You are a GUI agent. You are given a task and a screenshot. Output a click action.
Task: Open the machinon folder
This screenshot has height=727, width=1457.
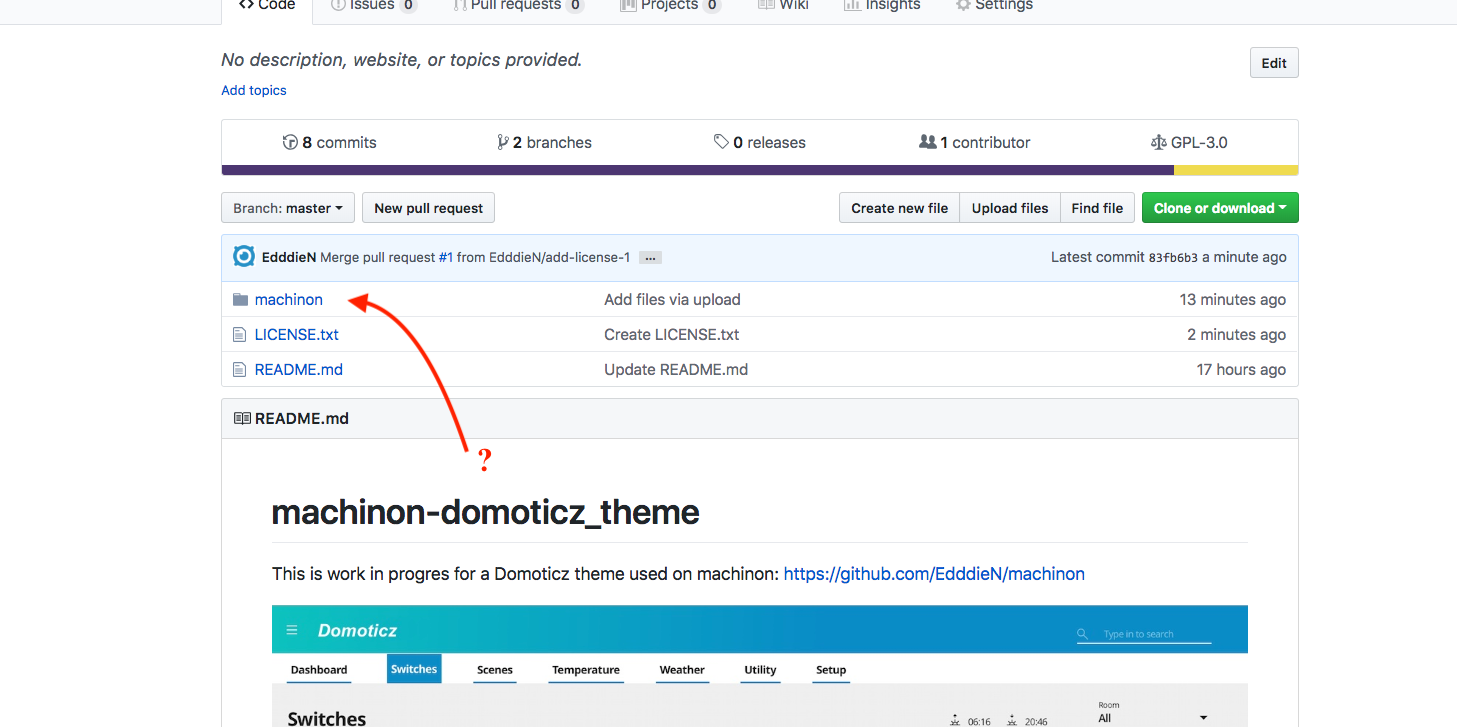pyautogui.click(x=289, y=299)
